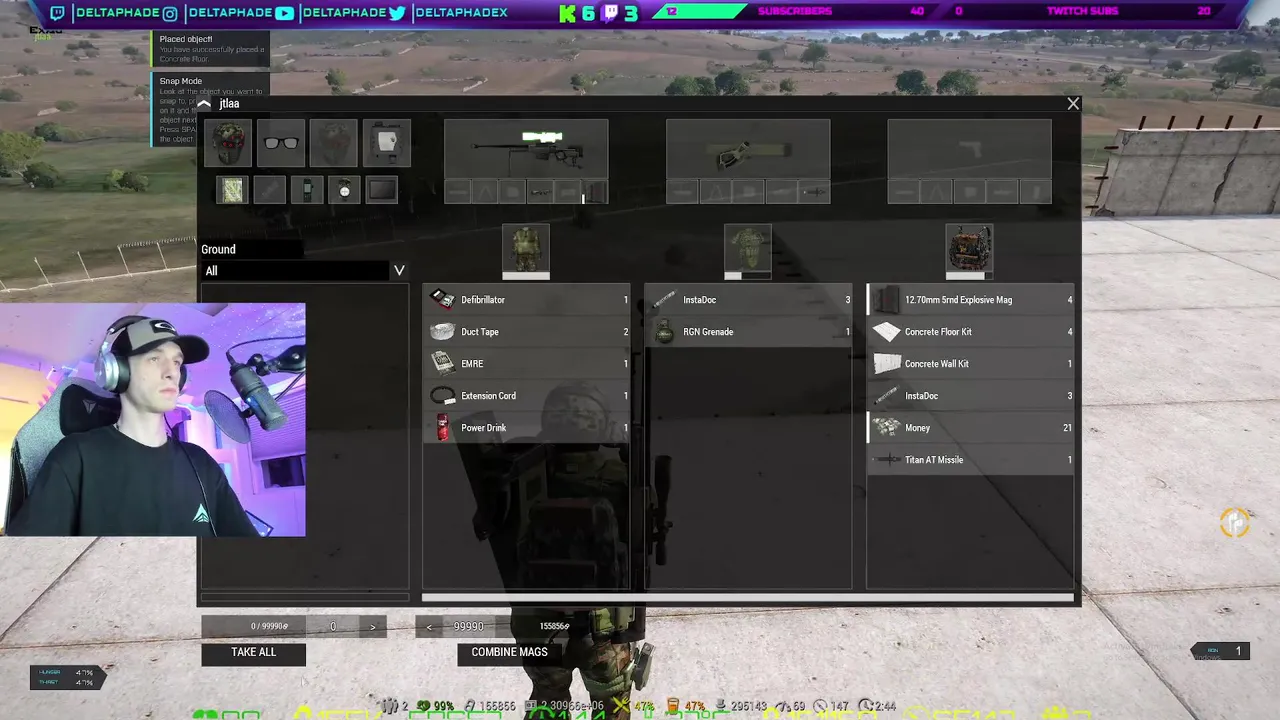The width and height of the screenshot is (1280, 720).
Task: Click the left arrow next to 99990
Action: point(429,627)
